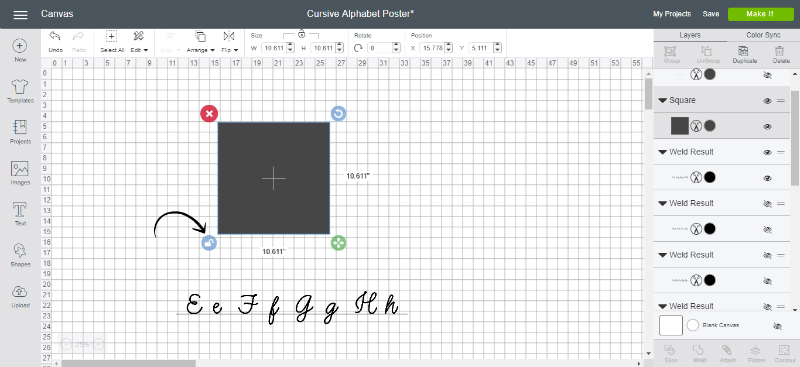Create a New project from sidebar
800x367 pixels.
pyautogui.click(x=20, y=51)
